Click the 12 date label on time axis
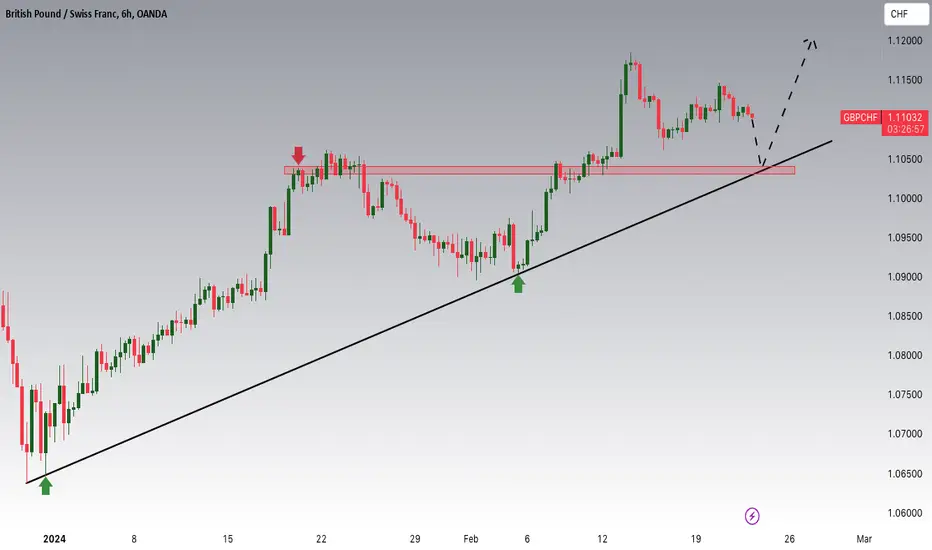Screen dimensions: 932x550 click(x=602, y=539)
